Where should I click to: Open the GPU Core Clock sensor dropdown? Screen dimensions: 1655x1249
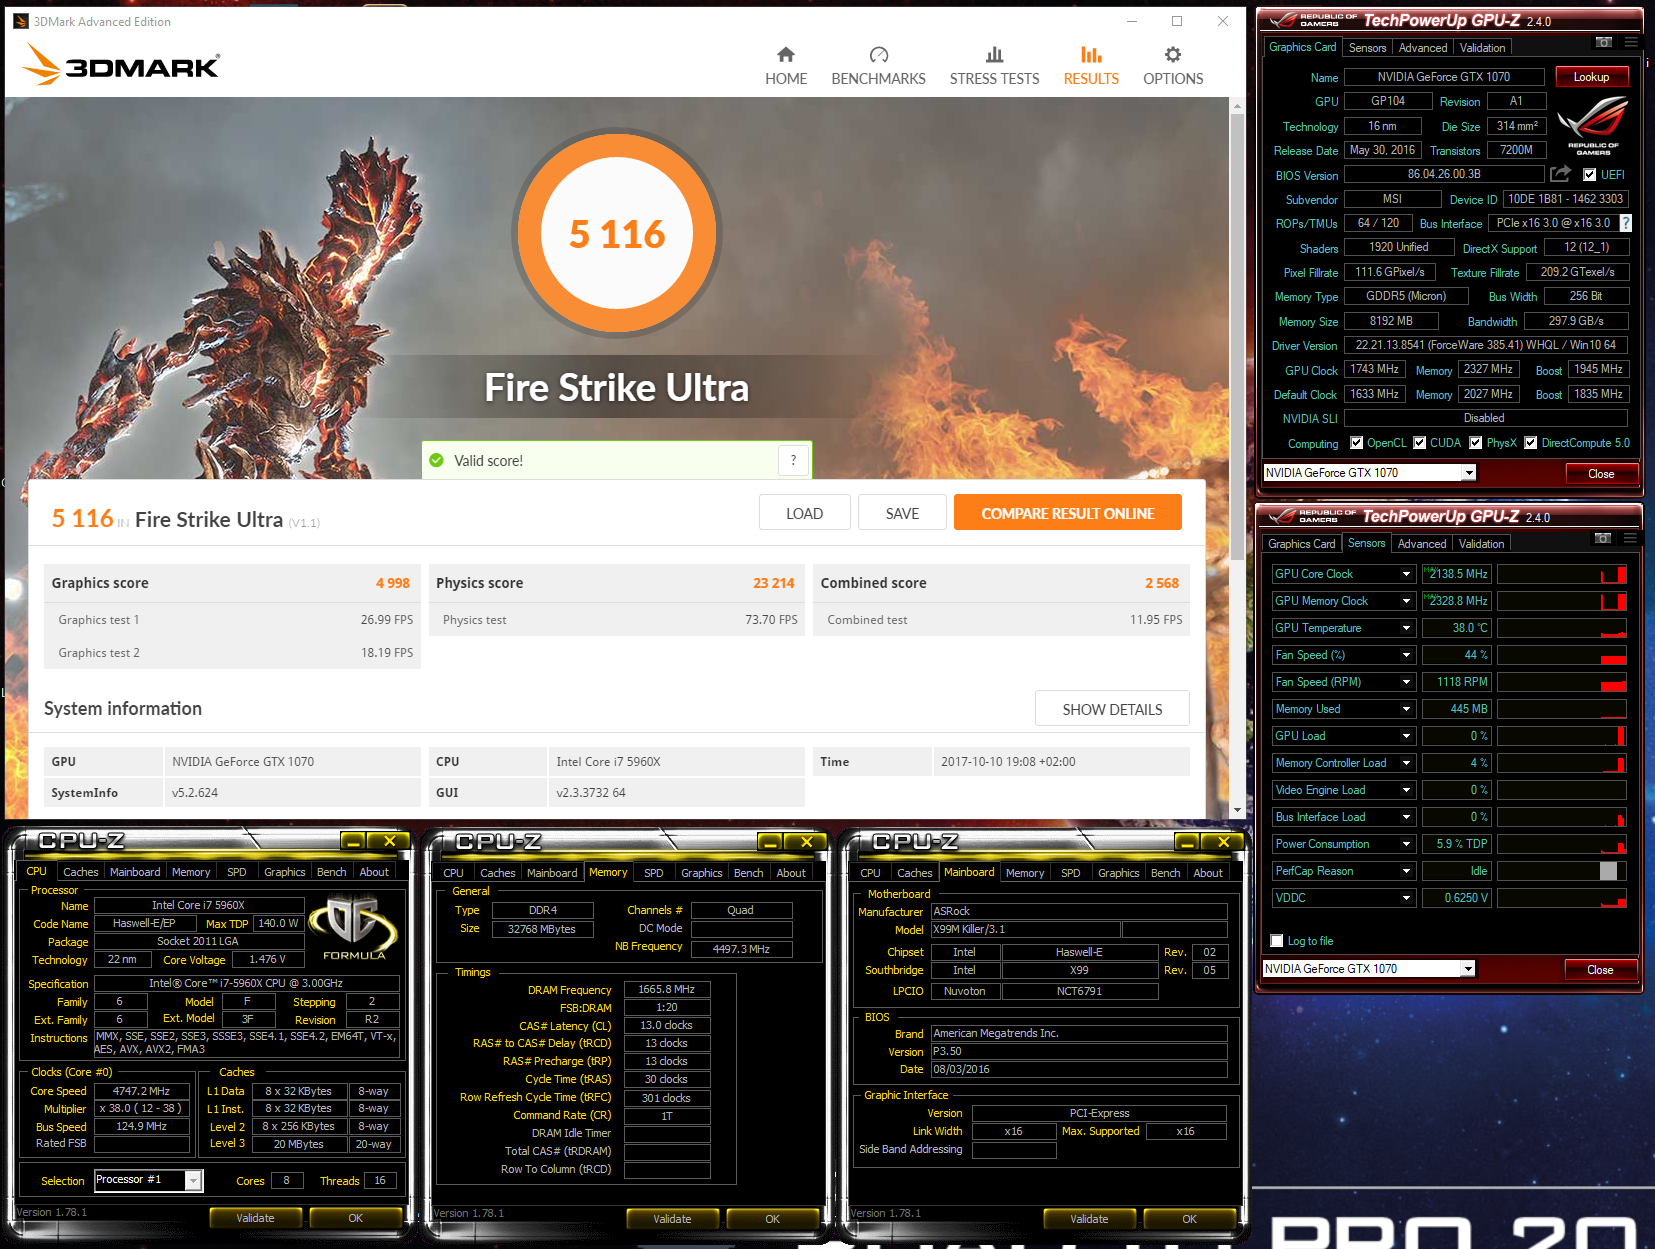[1406, 574]
